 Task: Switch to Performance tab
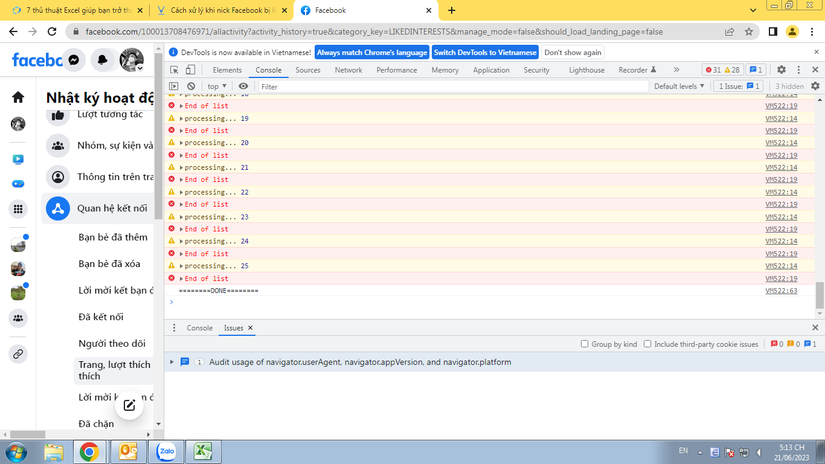pyautogui.click(x=397, y=70)
